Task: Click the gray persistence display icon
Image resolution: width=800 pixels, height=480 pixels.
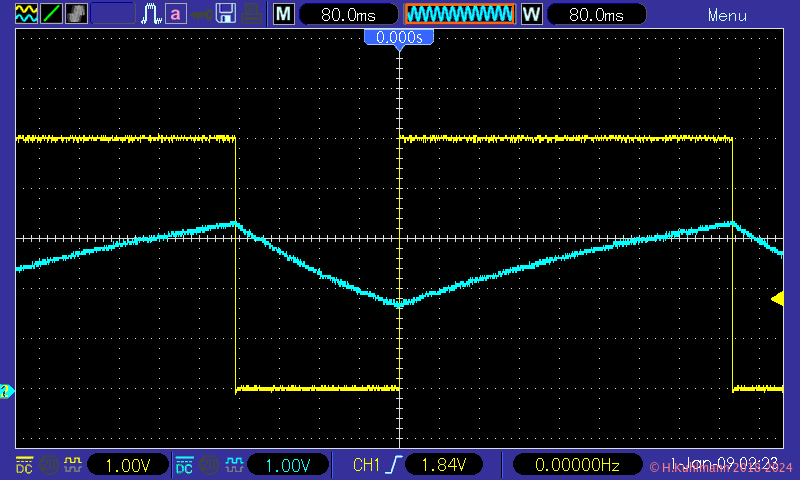Action: 76,14
